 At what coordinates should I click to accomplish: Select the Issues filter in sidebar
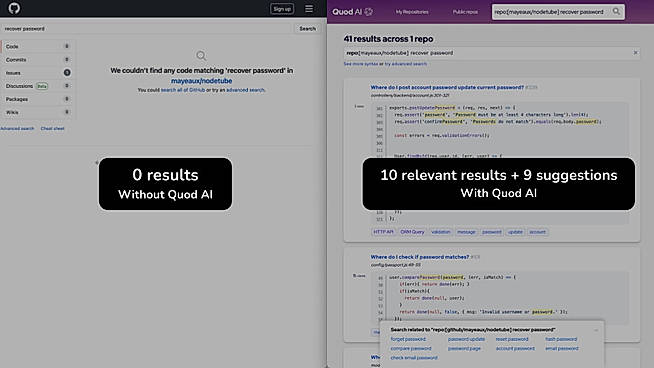(x=38, y=73)
